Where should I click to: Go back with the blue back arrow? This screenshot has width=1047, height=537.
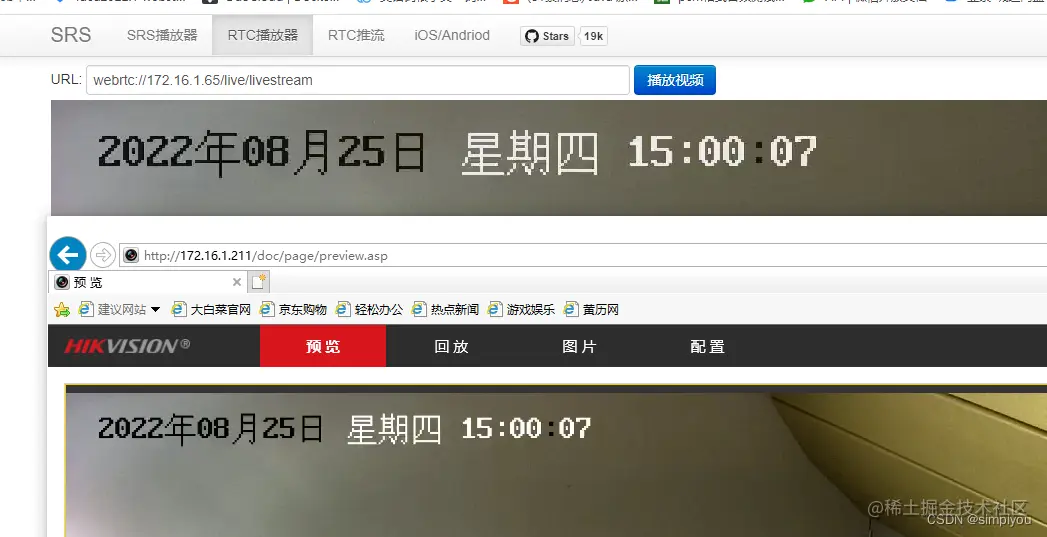(x=68, y=254)
